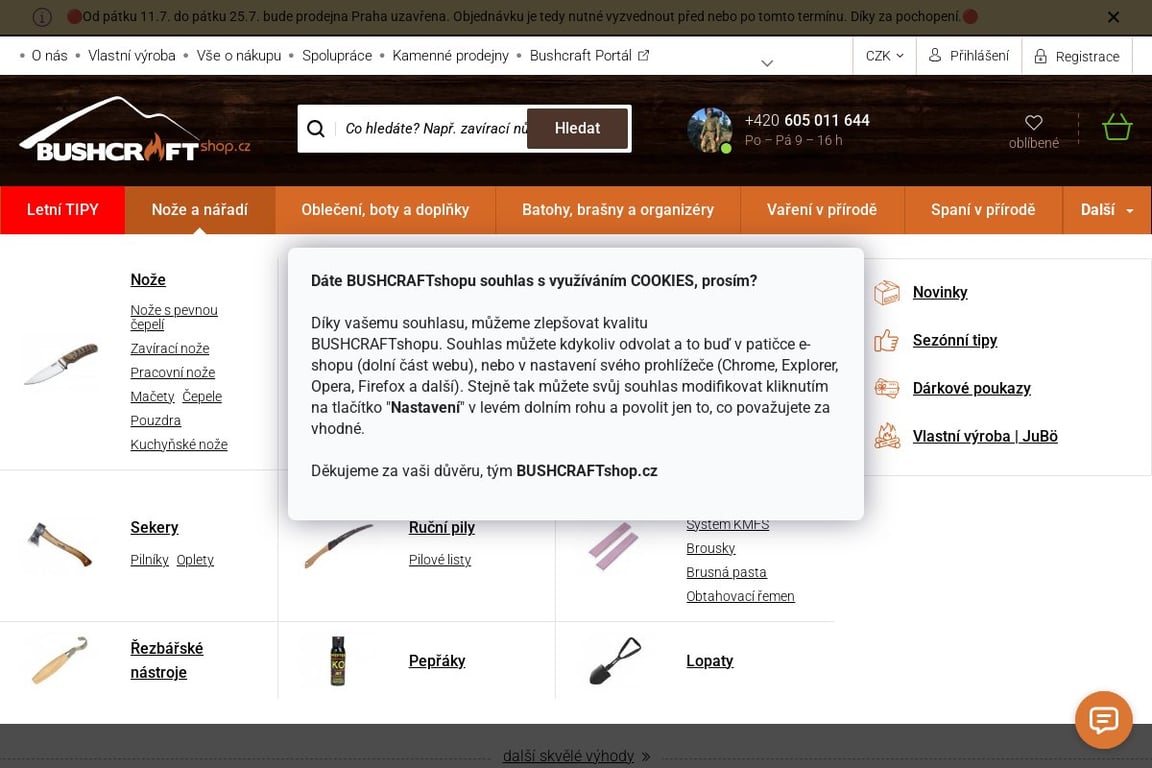The width and height of the screenshot is (1152, 768).
Task: Open the Pilníky link
Action: click(149, 560)
